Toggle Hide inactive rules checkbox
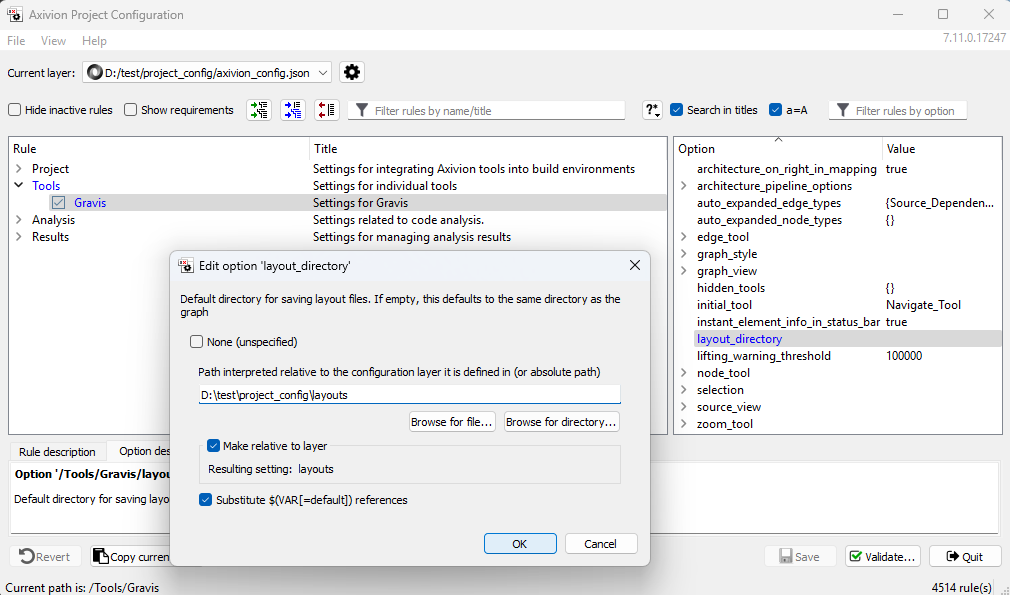 click(14, 110)
